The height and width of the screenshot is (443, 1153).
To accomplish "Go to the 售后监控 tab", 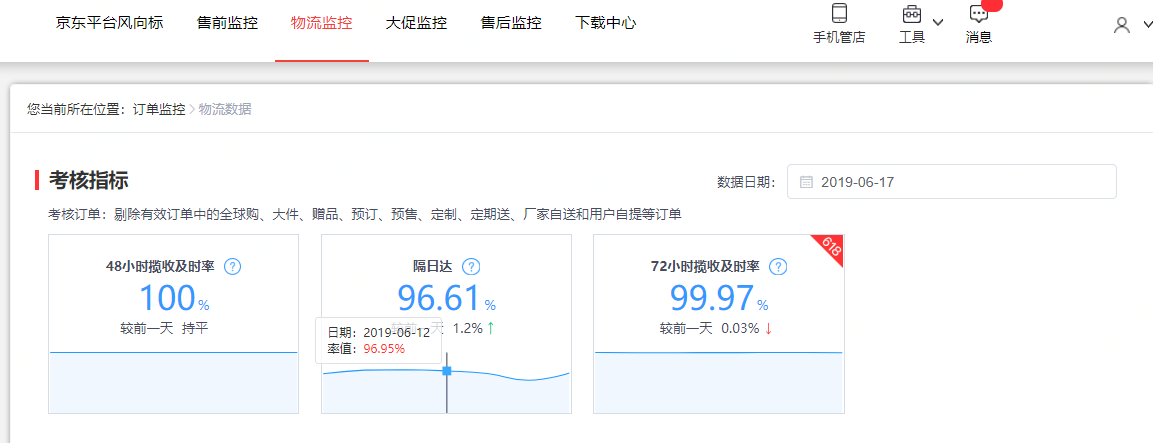I will pyautogui.click(x=511, y=23).
